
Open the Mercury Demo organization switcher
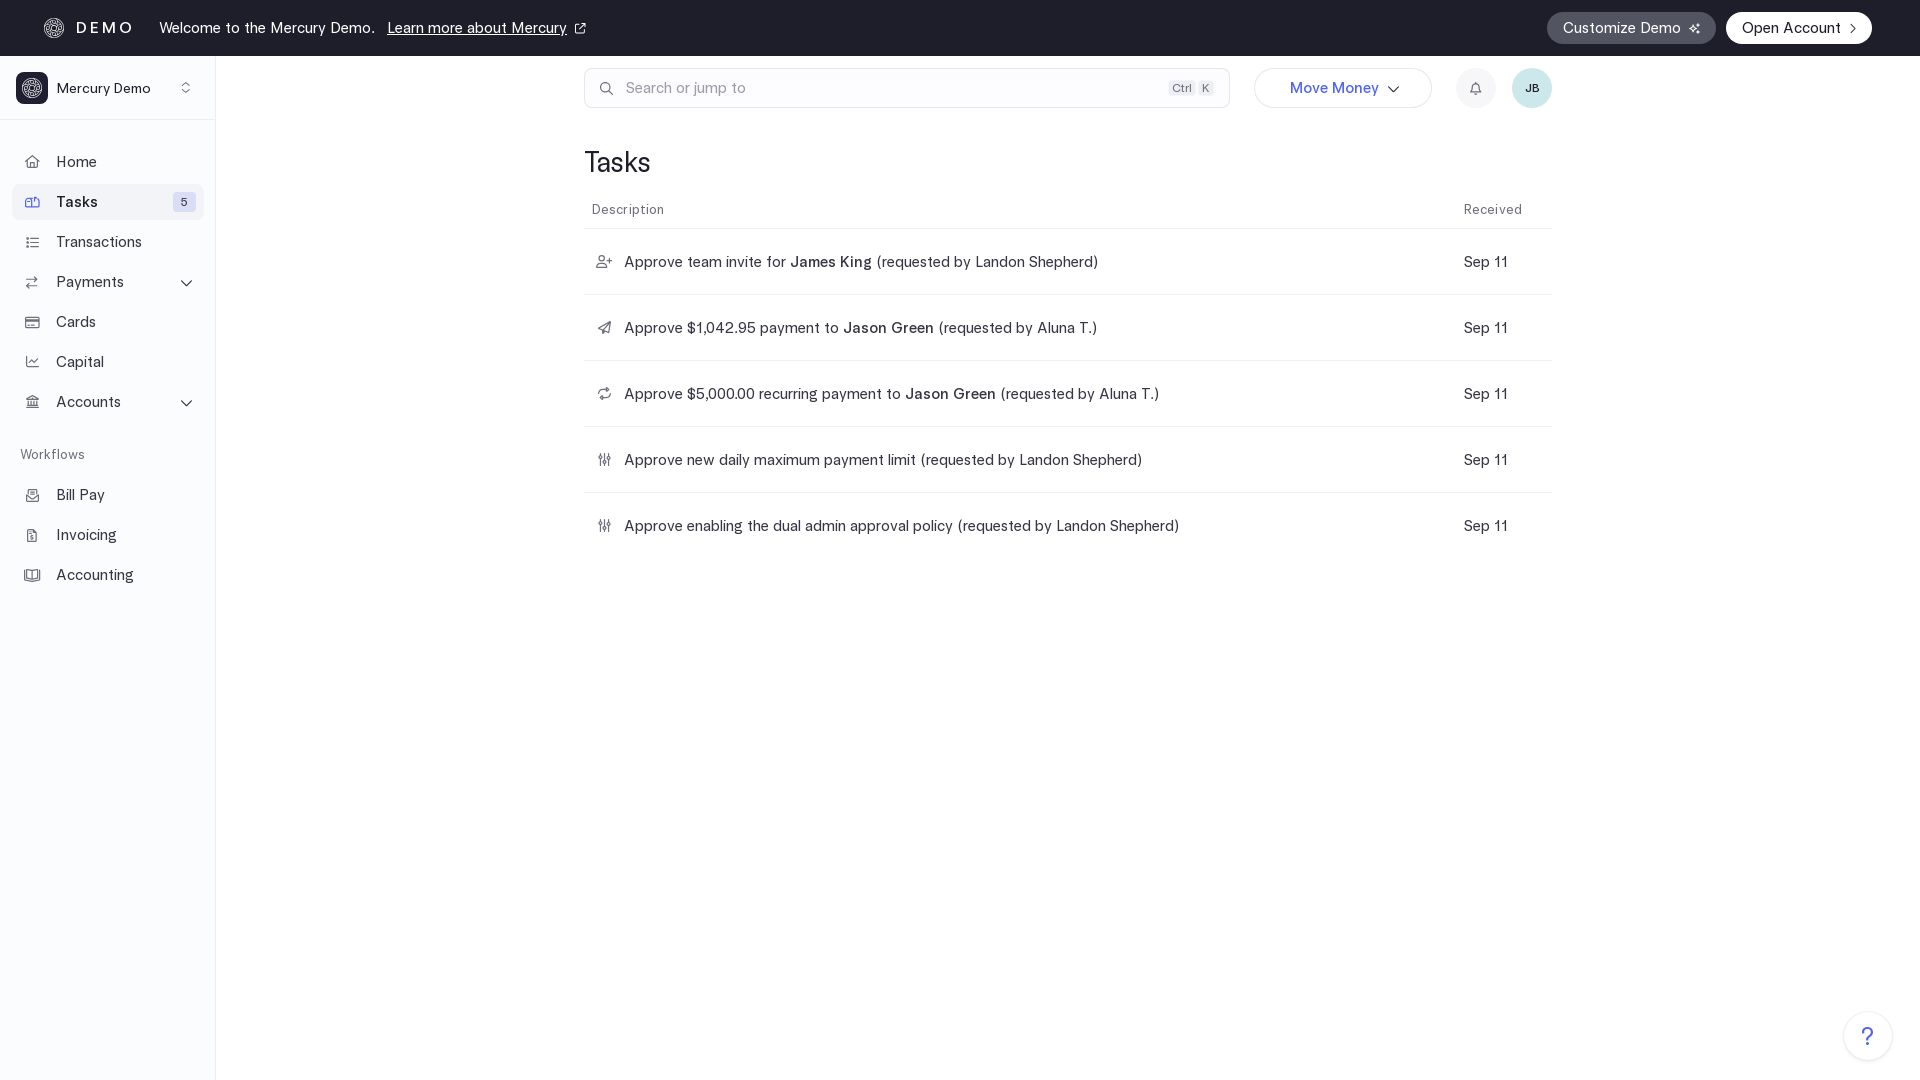[106, 88]
